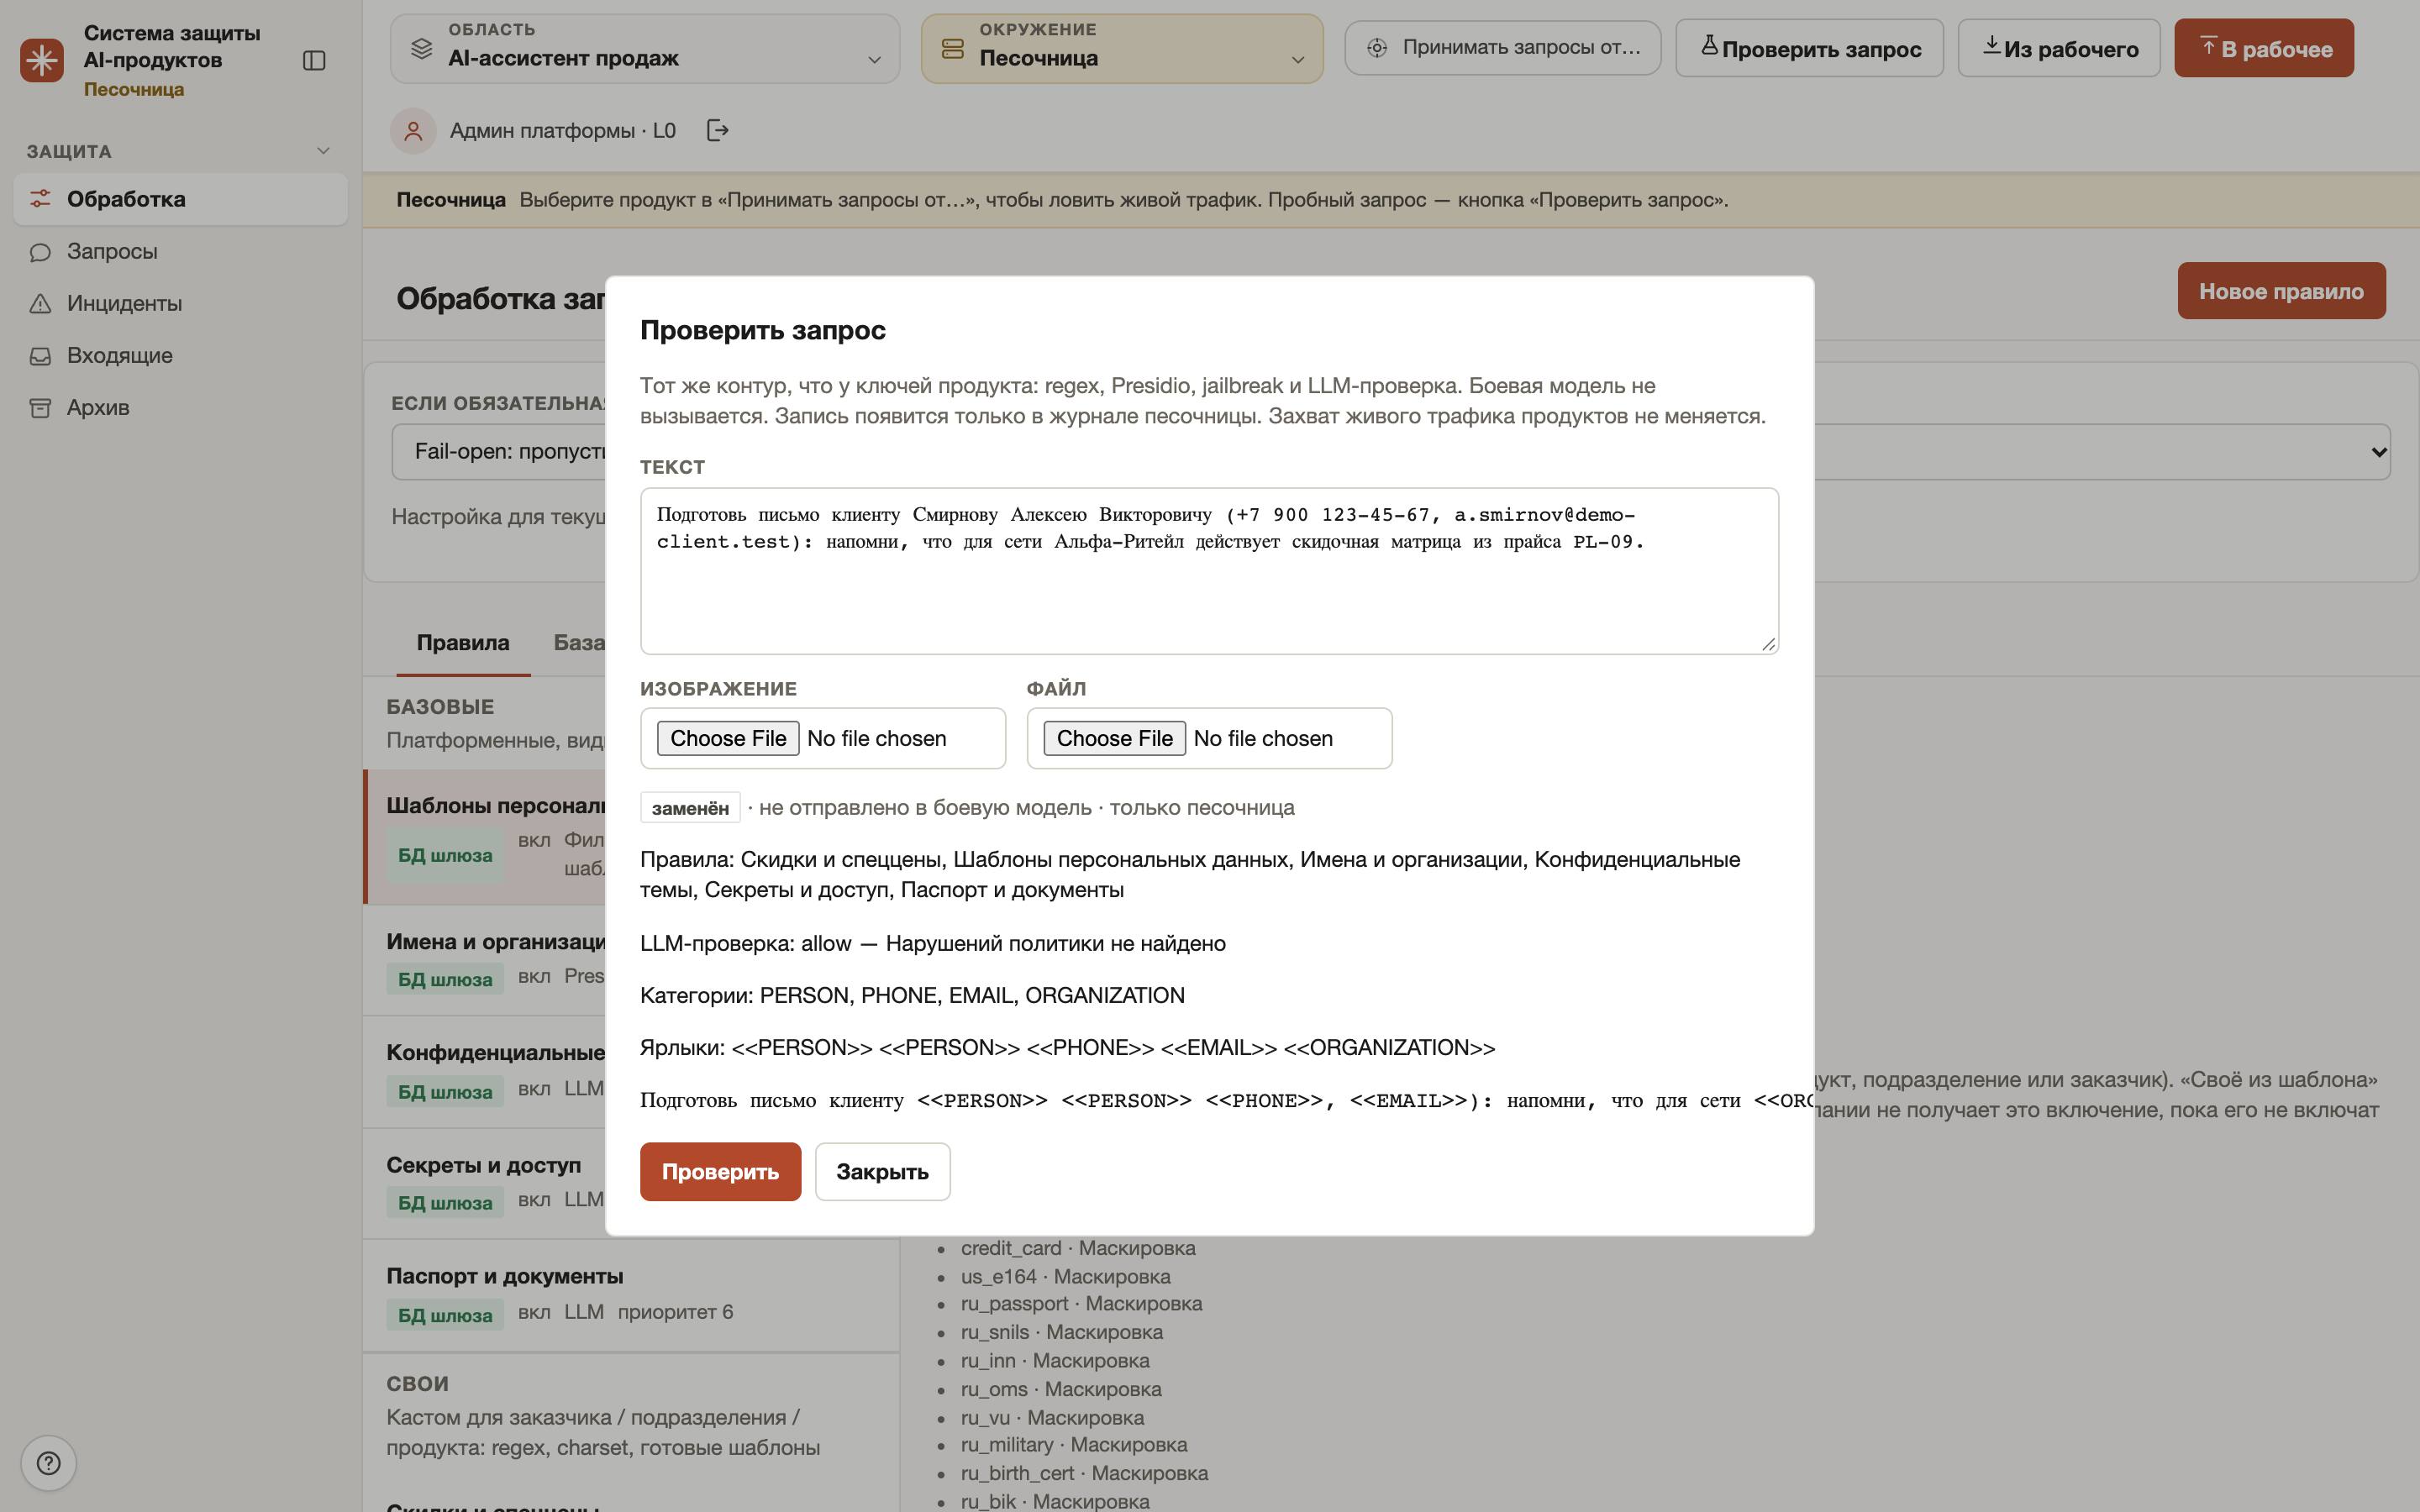Click the Админ платформы · L0 label
The image size is (2420, 1512).
pyautogui.click(x=563, y=131)
